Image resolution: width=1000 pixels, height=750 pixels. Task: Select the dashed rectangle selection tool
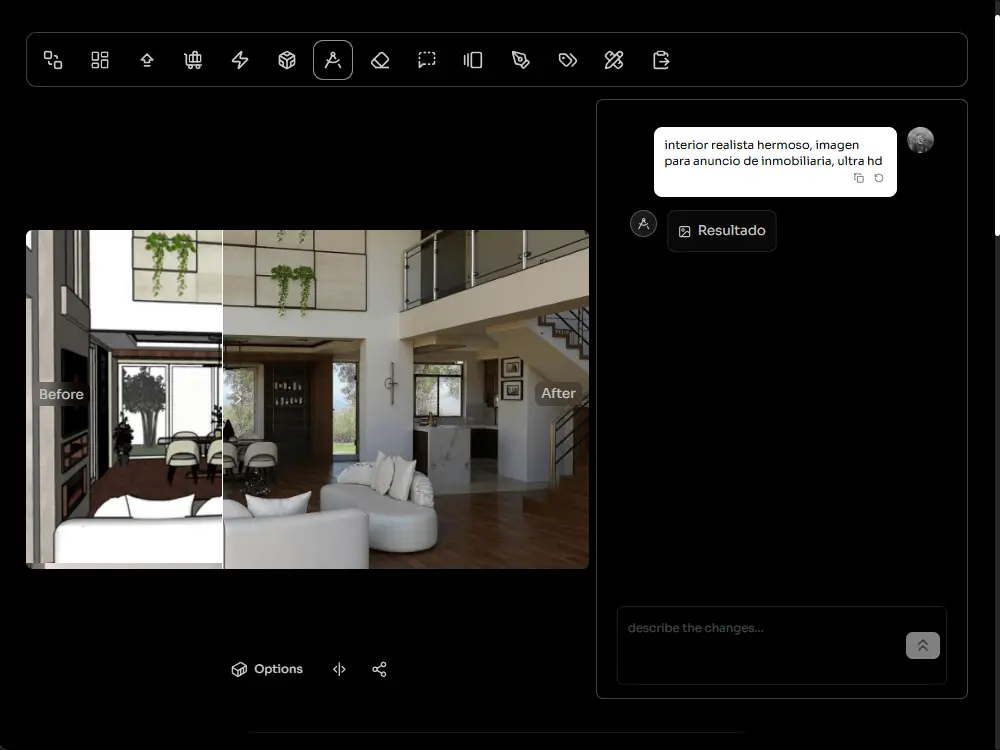click(x=427, y=60)
